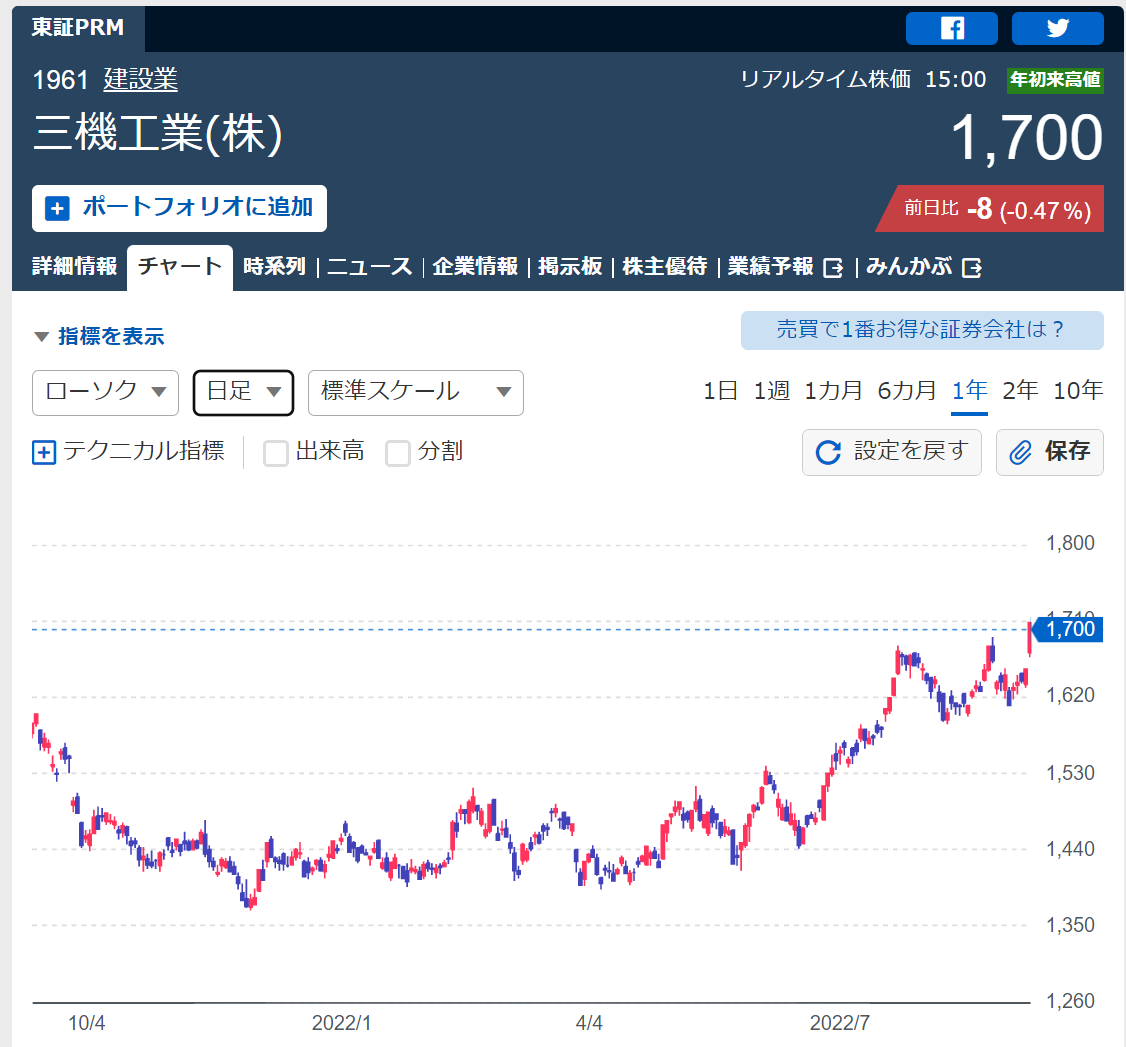This screenshot has height=1047, width=1126.
Task: Switch to the 時系列 tab
Action: [274, 266]
